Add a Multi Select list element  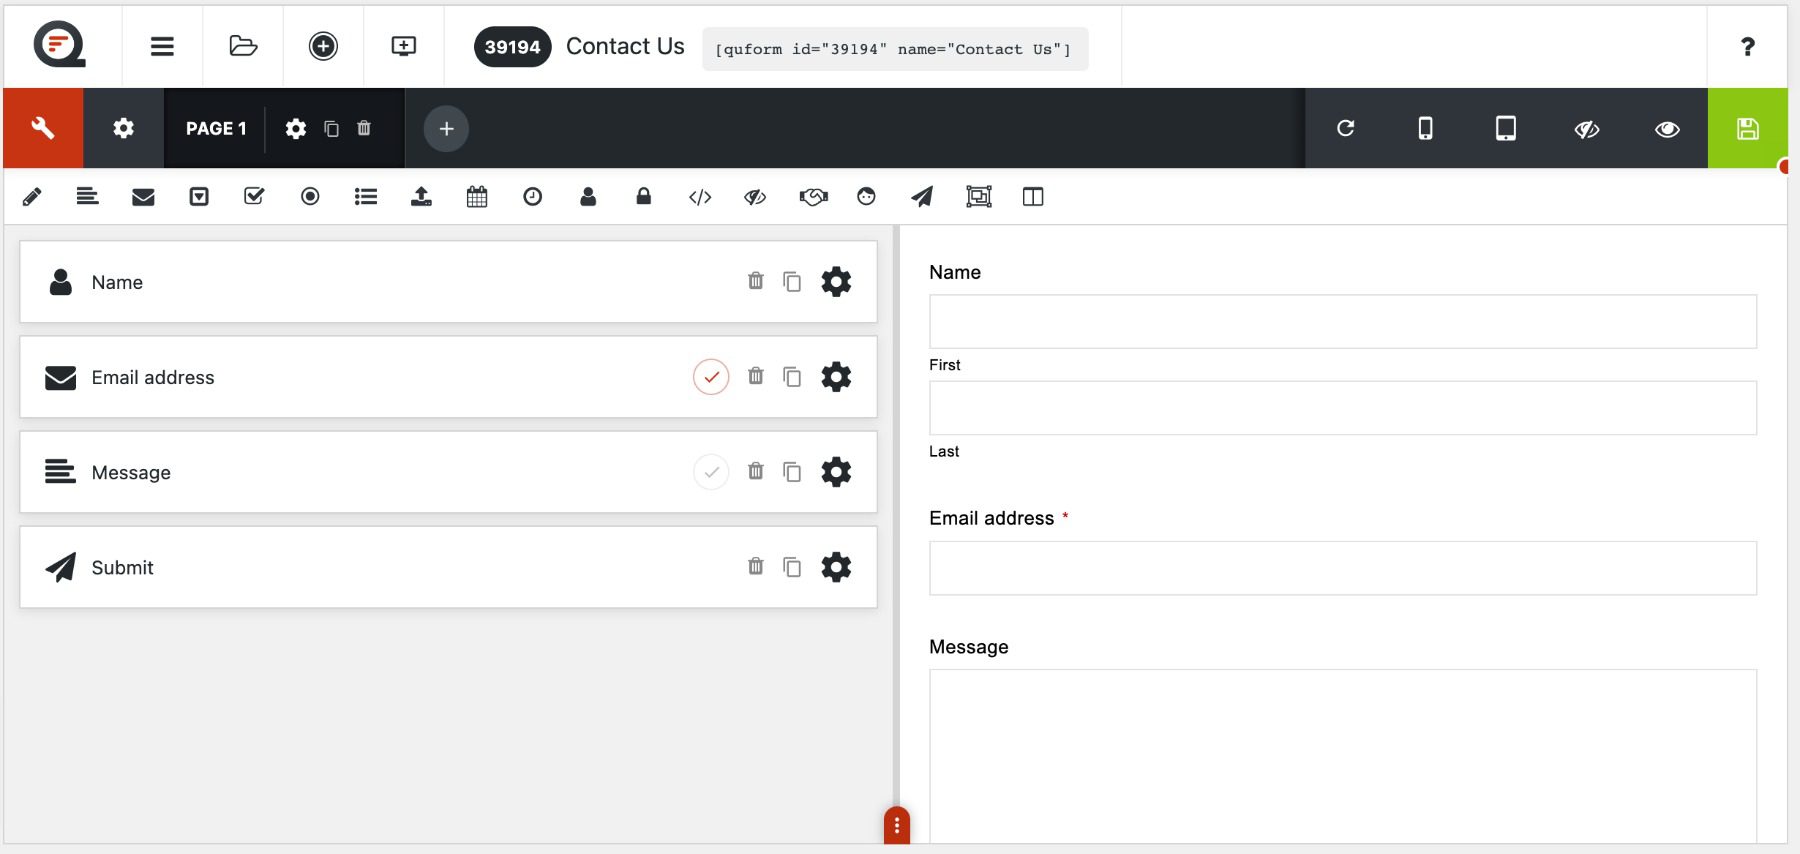(366, 197)
